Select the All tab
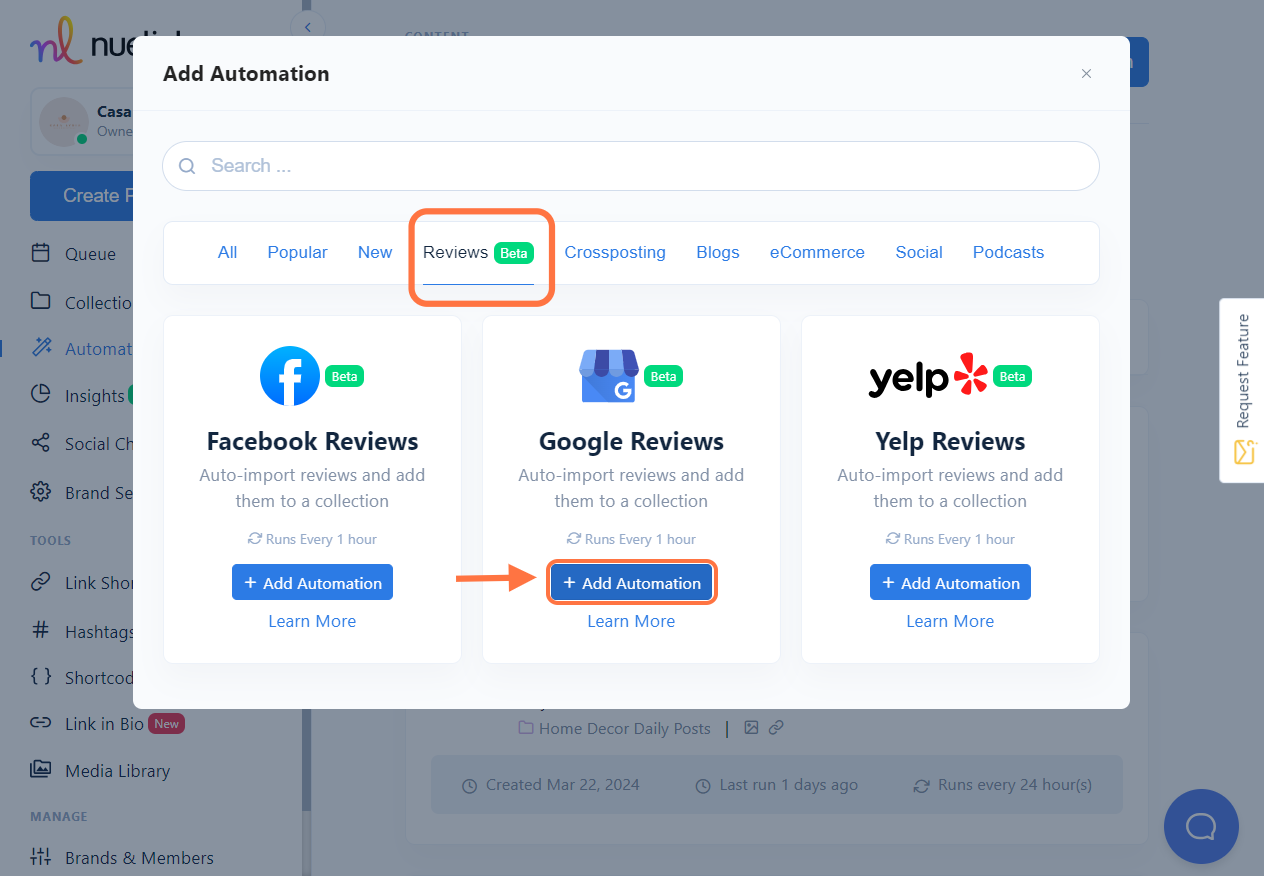 tap(228, 252)
